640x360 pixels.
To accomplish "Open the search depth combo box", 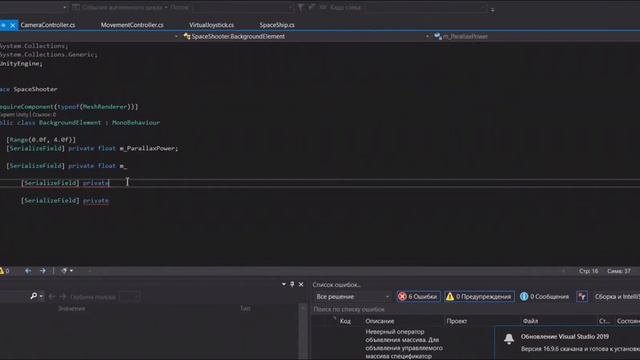I will point(130,297).
